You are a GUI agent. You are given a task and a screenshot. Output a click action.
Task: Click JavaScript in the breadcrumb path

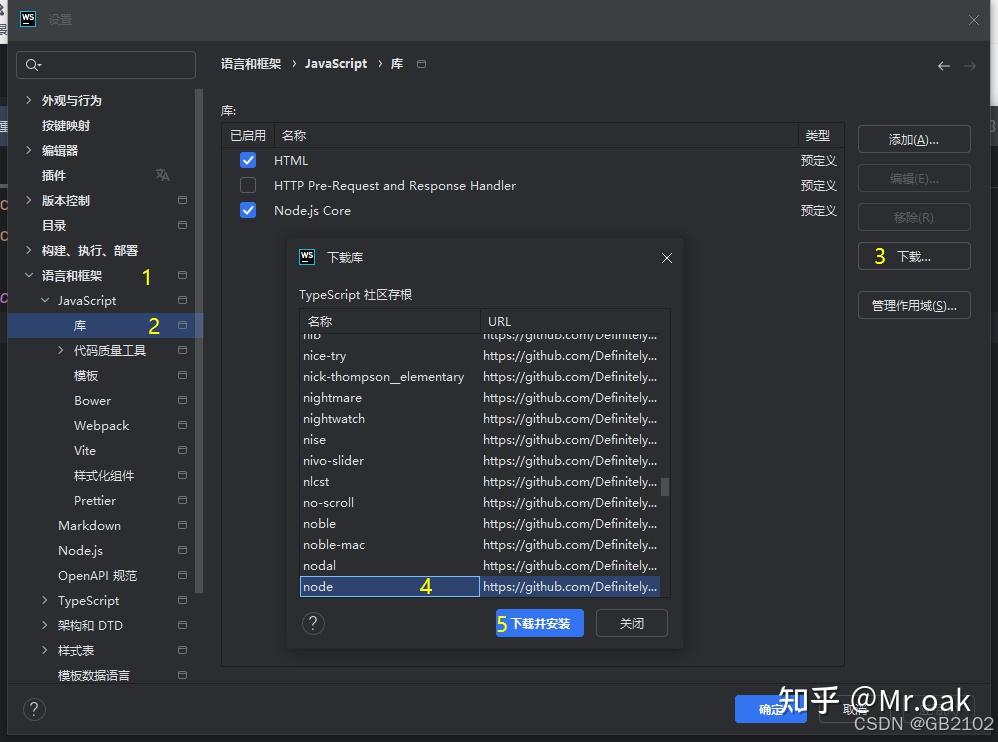(335, 63)
